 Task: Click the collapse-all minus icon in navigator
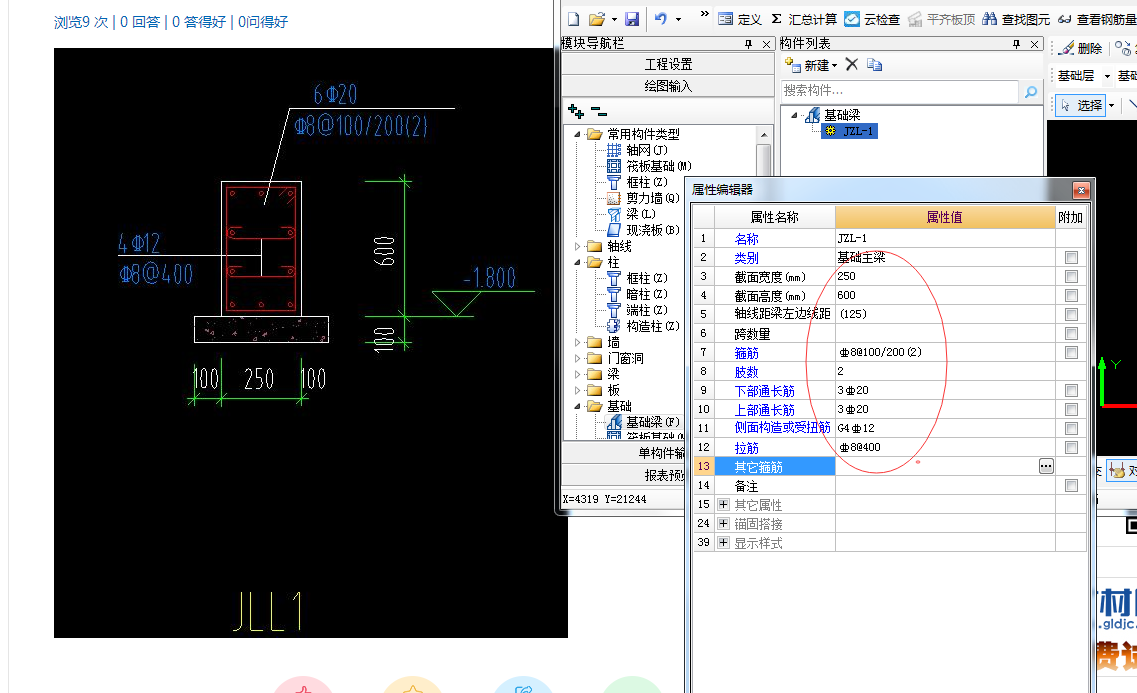599,111
